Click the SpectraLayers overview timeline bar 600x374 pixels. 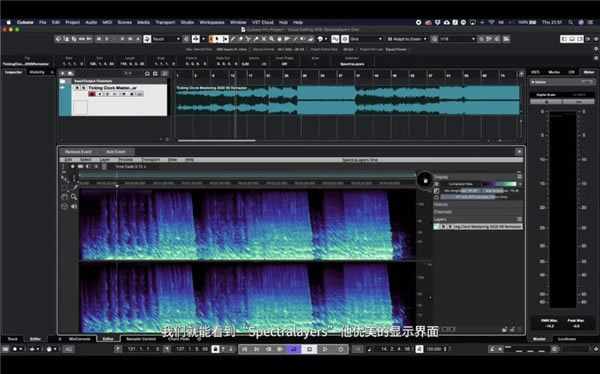point(247,175)
